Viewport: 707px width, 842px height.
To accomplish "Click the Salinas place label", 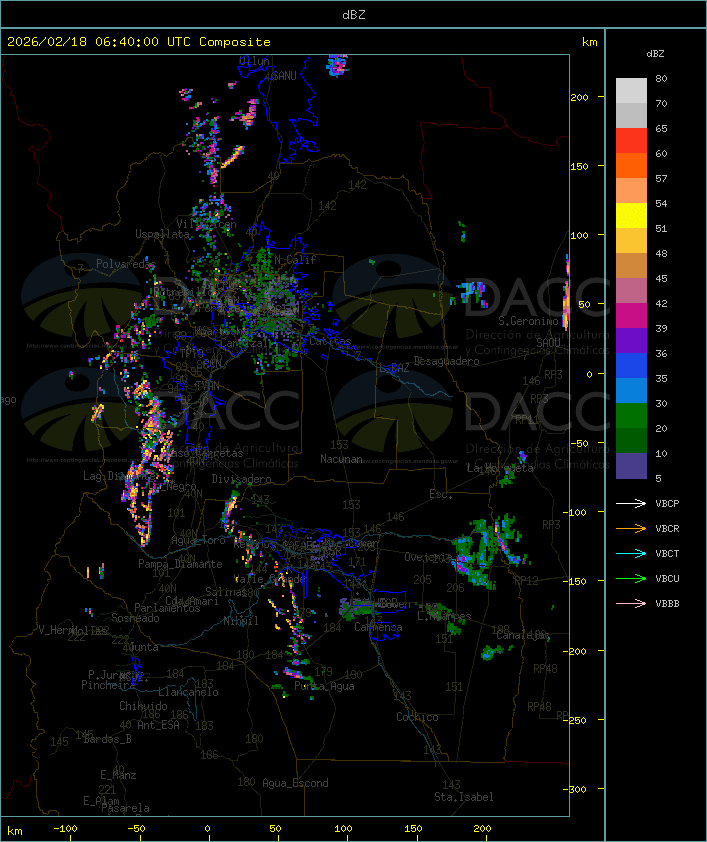I will pos(226,592).
